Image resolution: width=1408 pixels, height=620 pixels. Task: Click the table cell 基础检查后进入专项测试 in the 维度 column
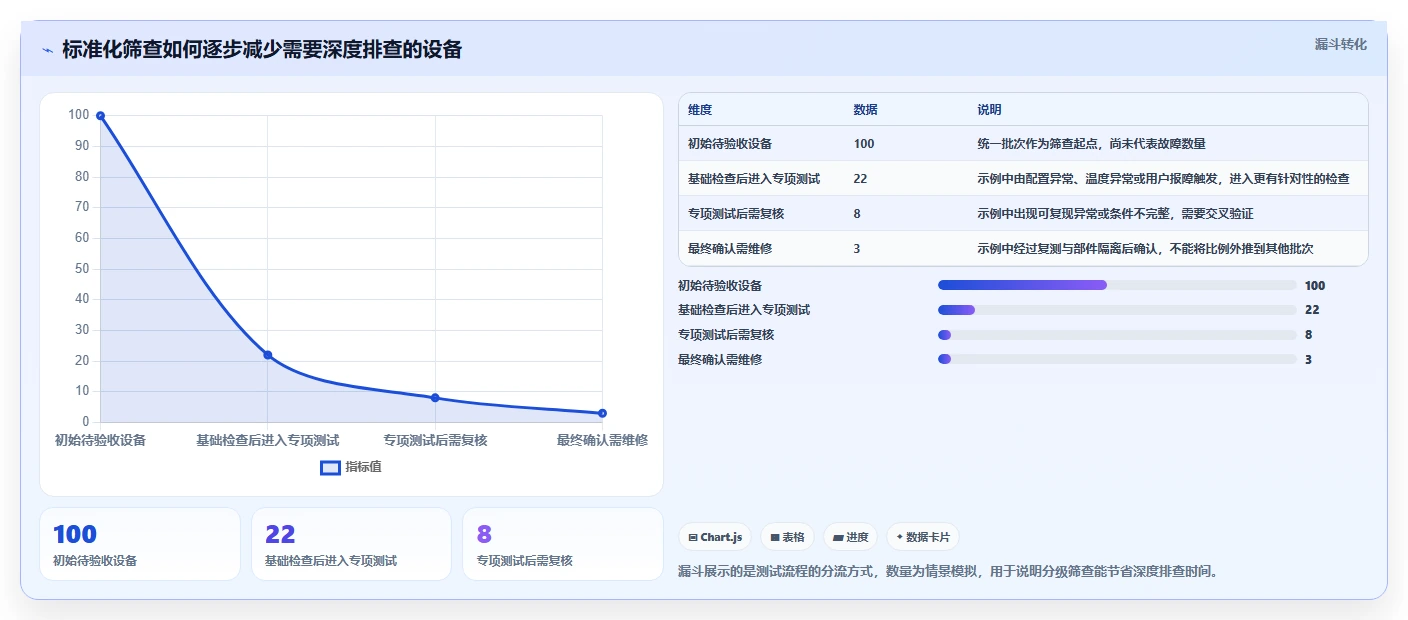coord(754,179)
